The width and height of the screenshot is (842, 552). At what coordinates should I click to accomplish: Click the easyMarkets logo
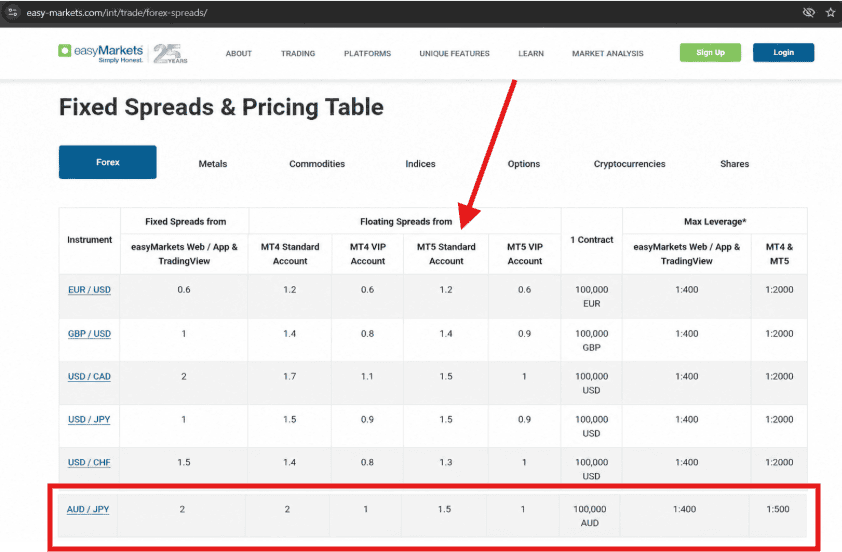click(101, 53)
